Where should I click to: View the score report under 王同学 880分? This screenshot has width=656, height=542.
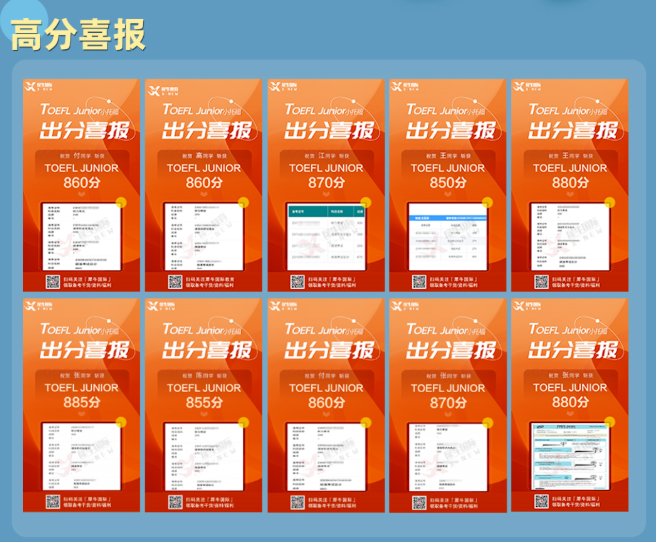(570, 237)
